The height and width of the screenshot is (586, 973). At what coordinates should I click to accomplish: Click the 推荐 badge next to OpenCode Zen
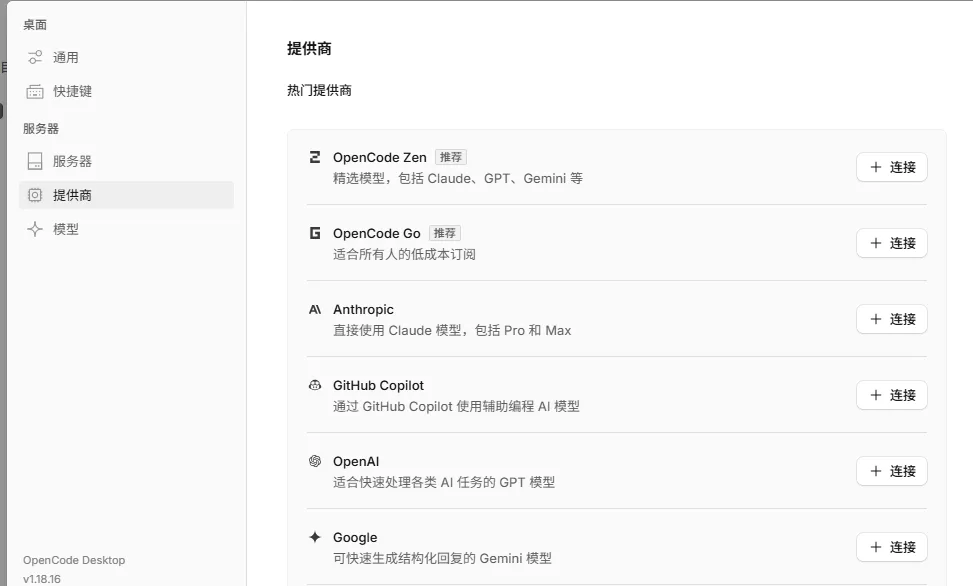tap(451, 157)
